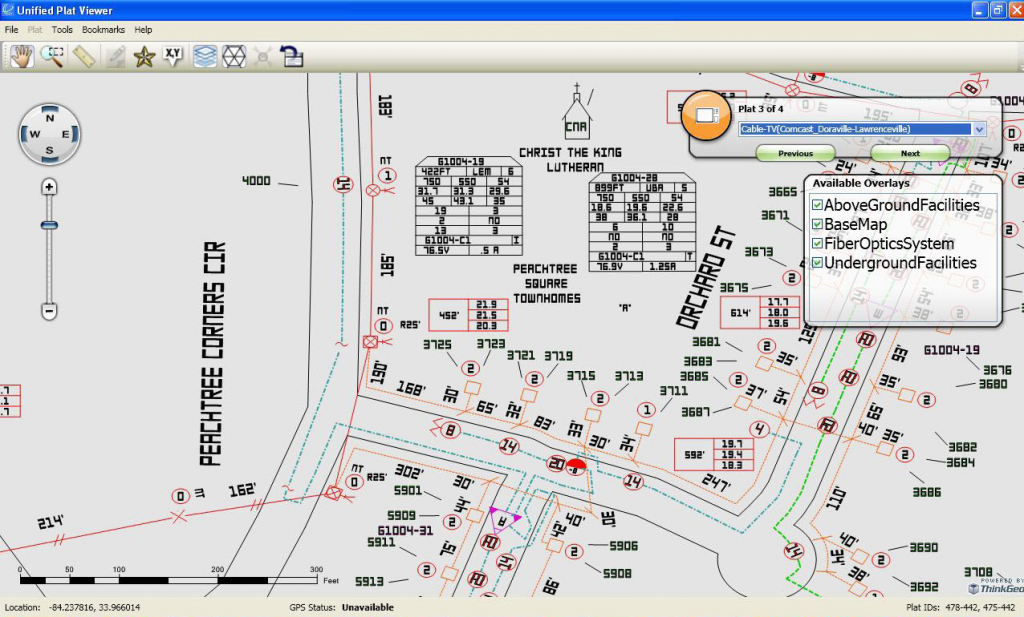This screenshot has height=617, width=1024.
Task: Select the ruler measure tool
Action: click(84, 57)
